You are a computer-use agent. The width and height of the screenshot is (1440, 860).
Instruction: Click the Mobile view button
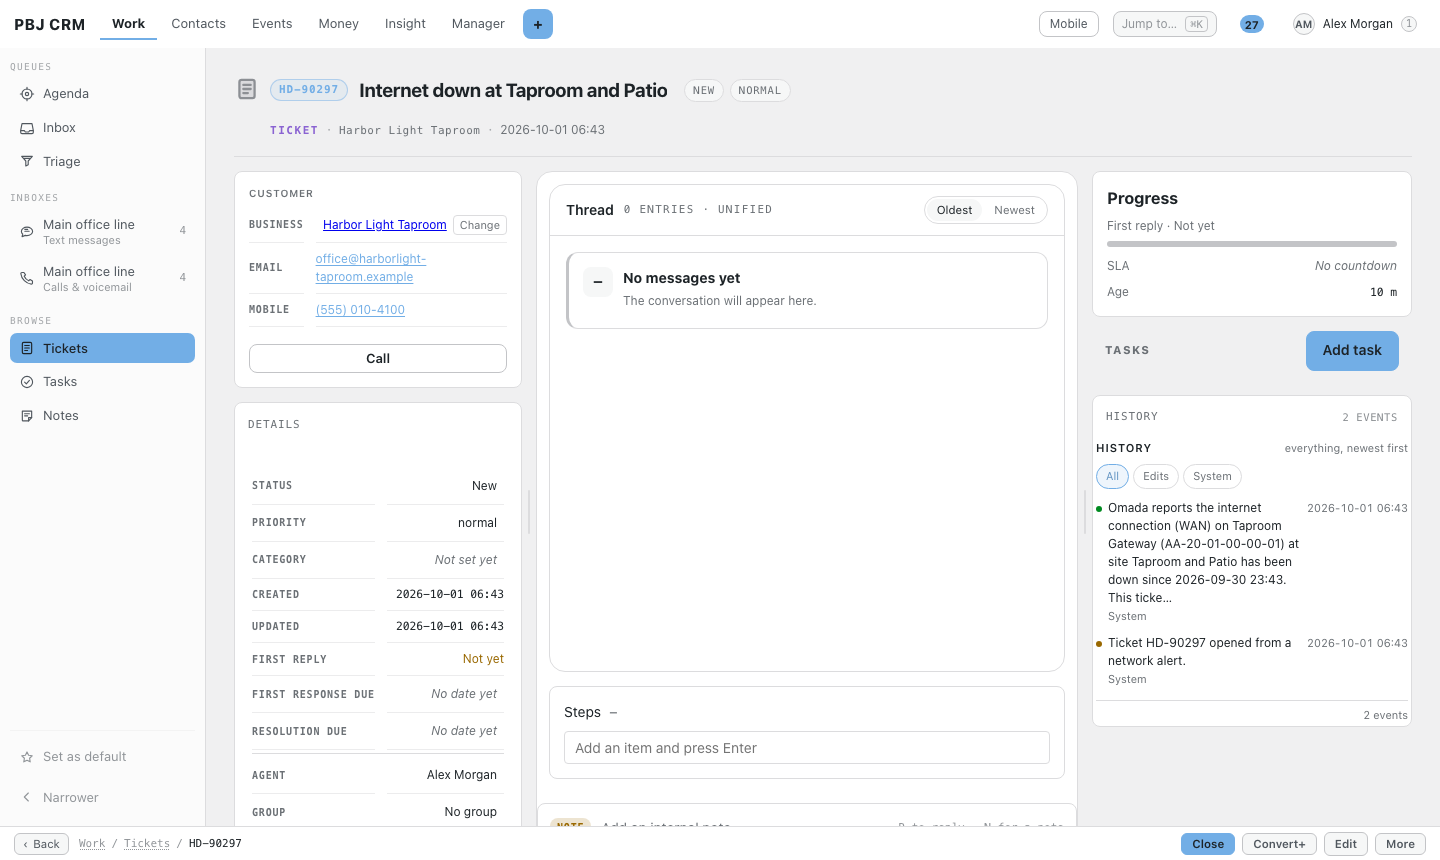click(1069, 24)
